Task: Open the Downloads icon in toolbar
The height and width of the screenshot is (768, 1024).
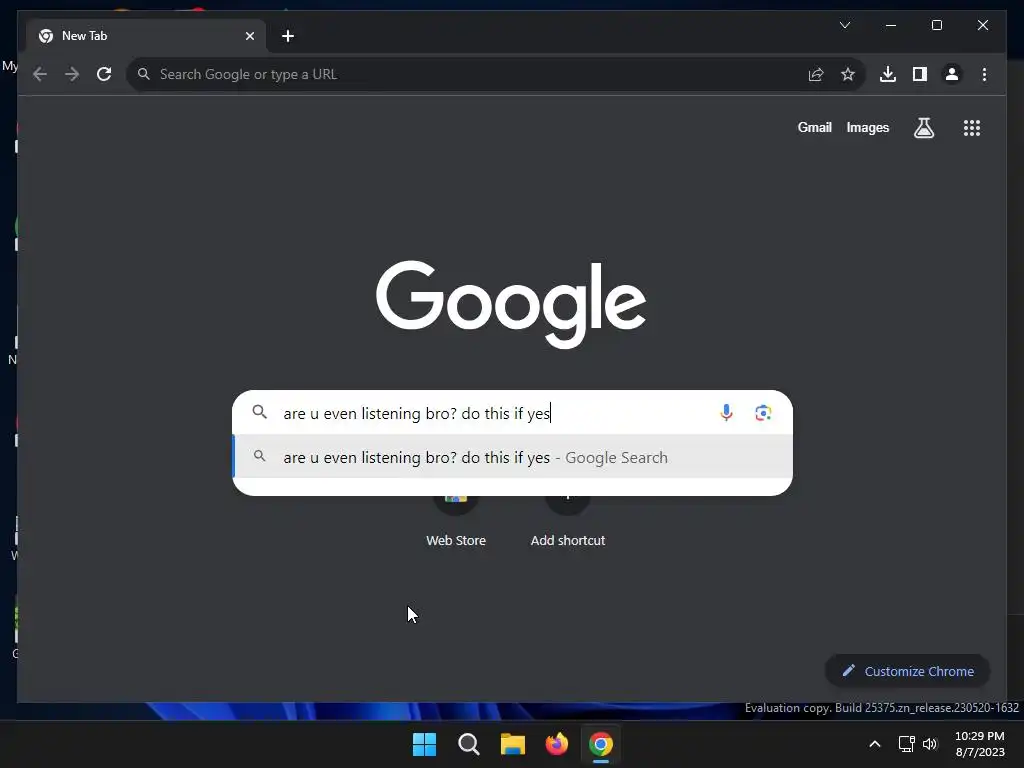Action: (x=888, y=74)
